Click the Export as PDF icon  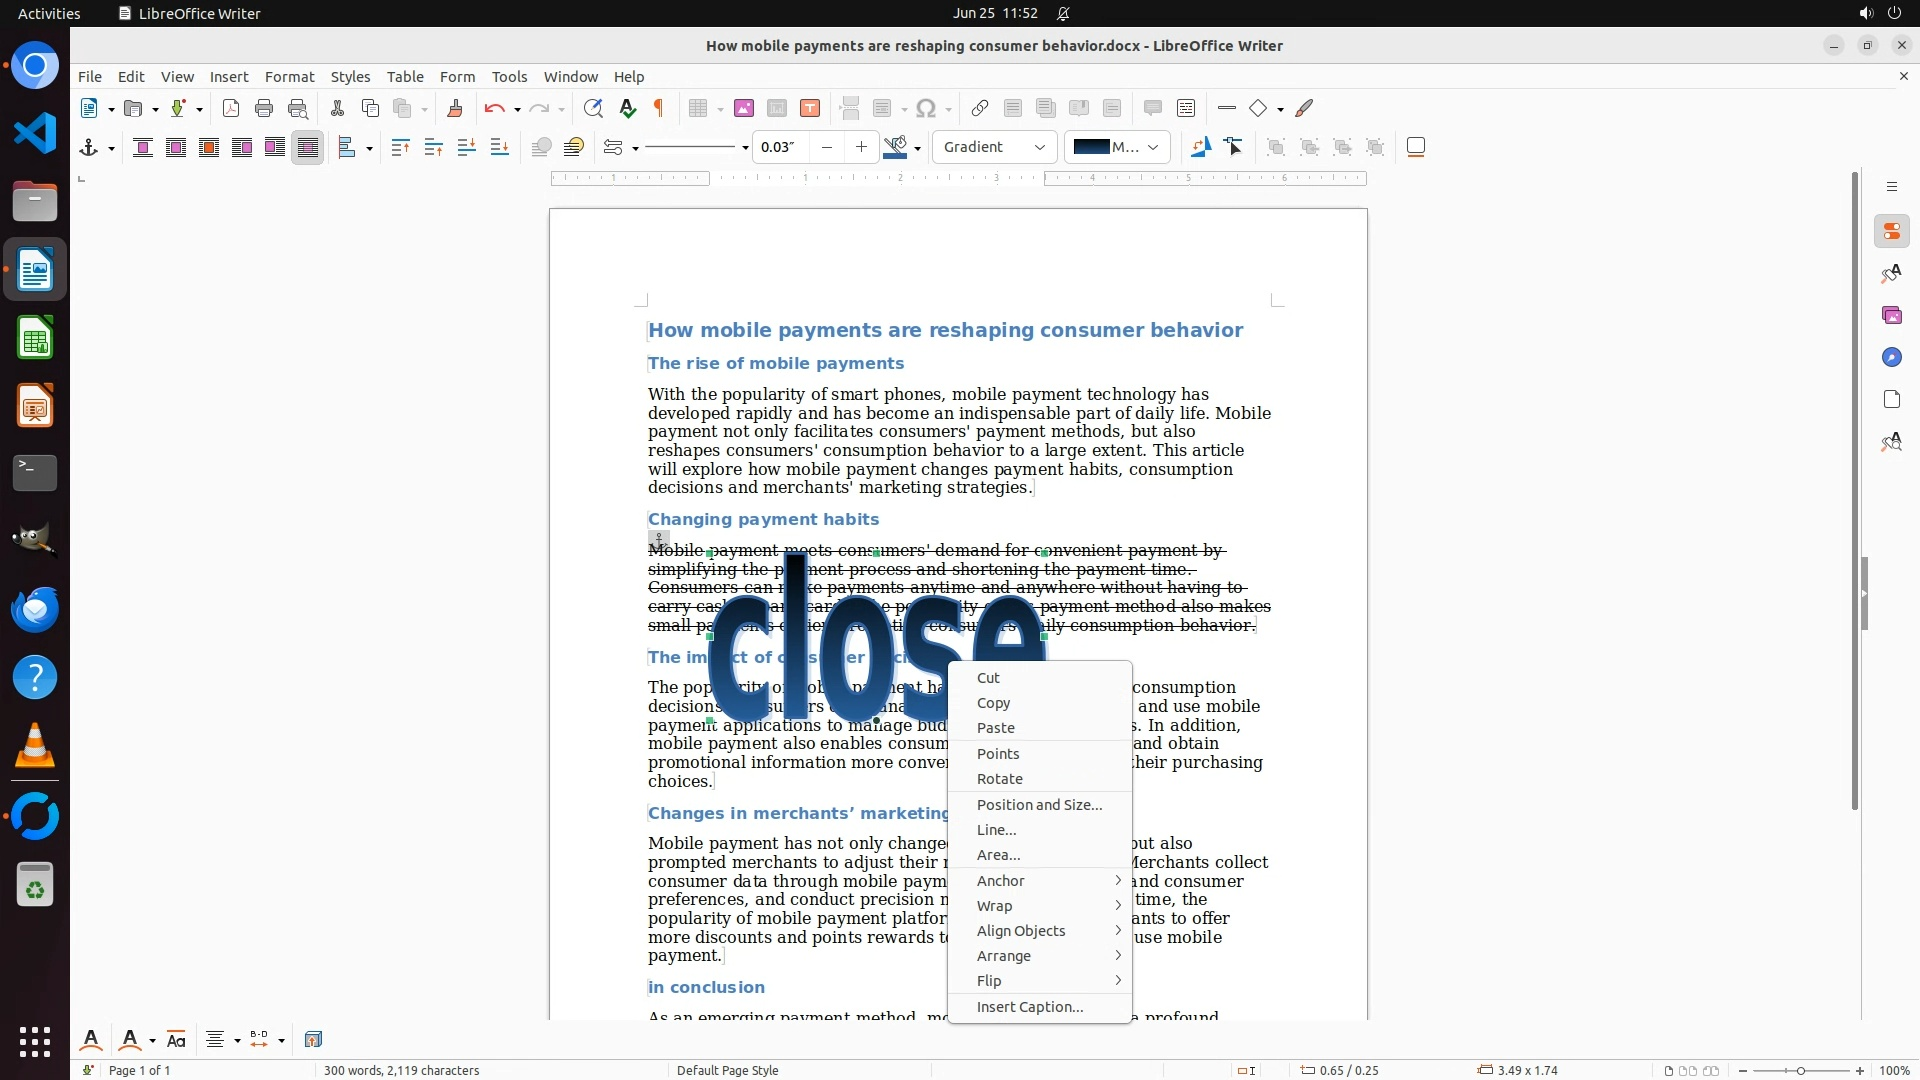coord(231,109)
